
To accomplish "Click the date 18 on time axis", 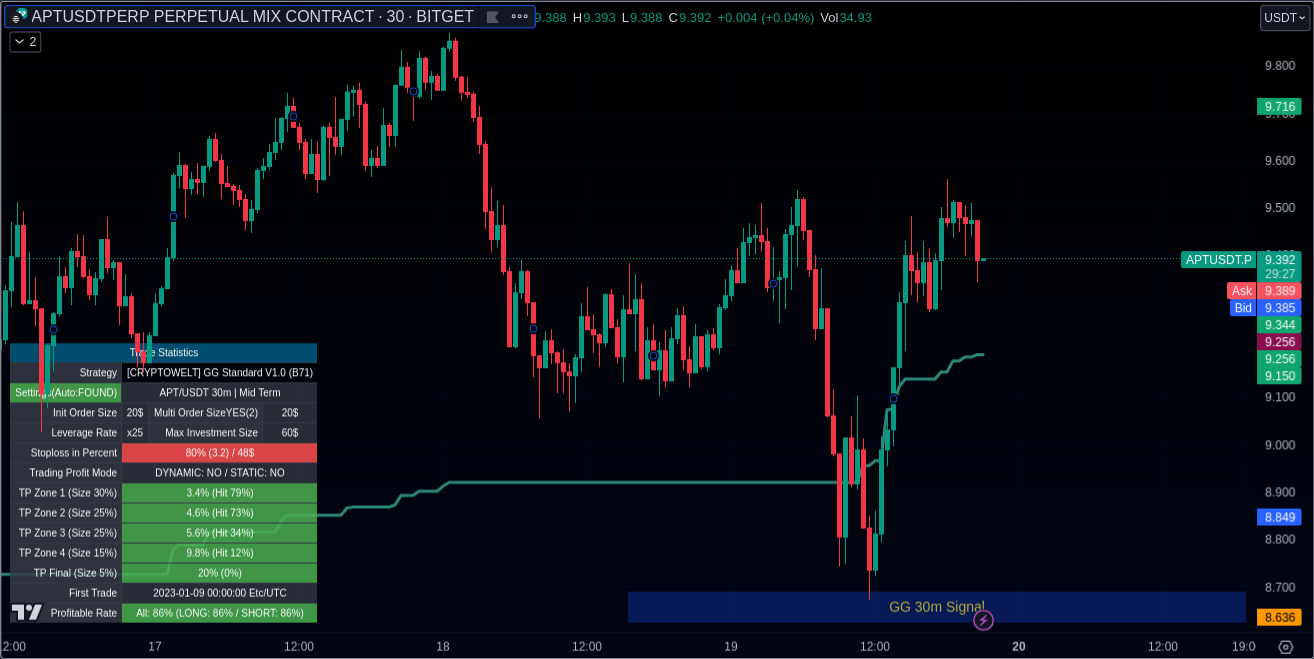I will [443, 647].
